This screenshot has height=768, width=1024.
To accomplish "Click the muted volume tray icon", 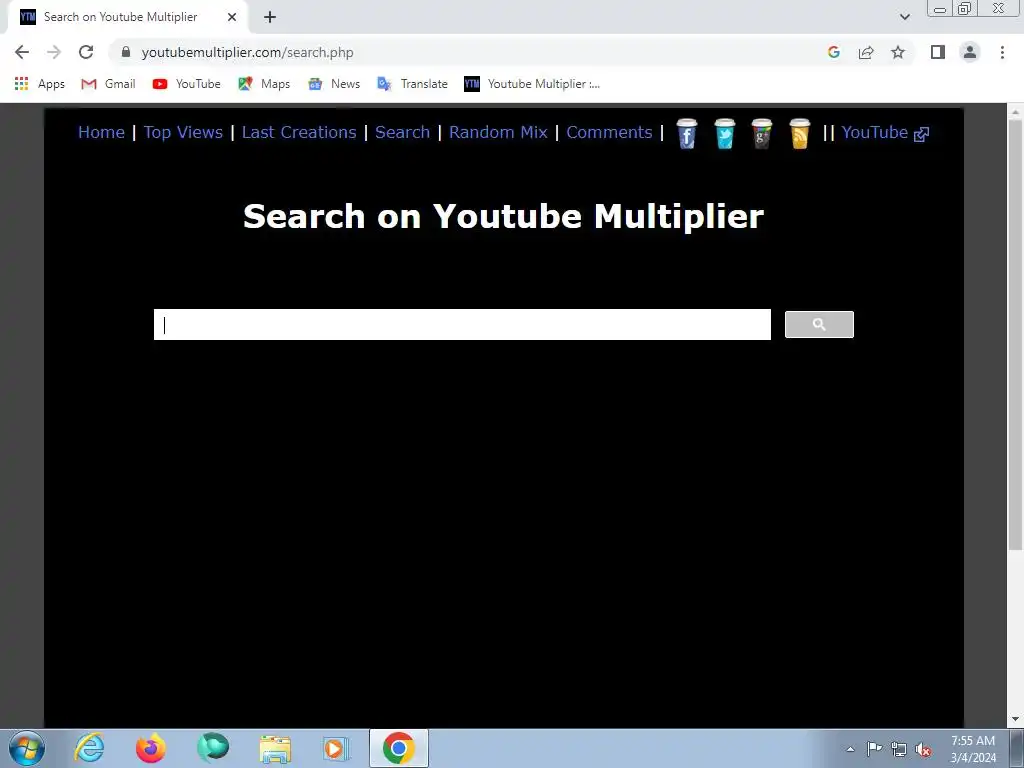I will coord(923,749).
